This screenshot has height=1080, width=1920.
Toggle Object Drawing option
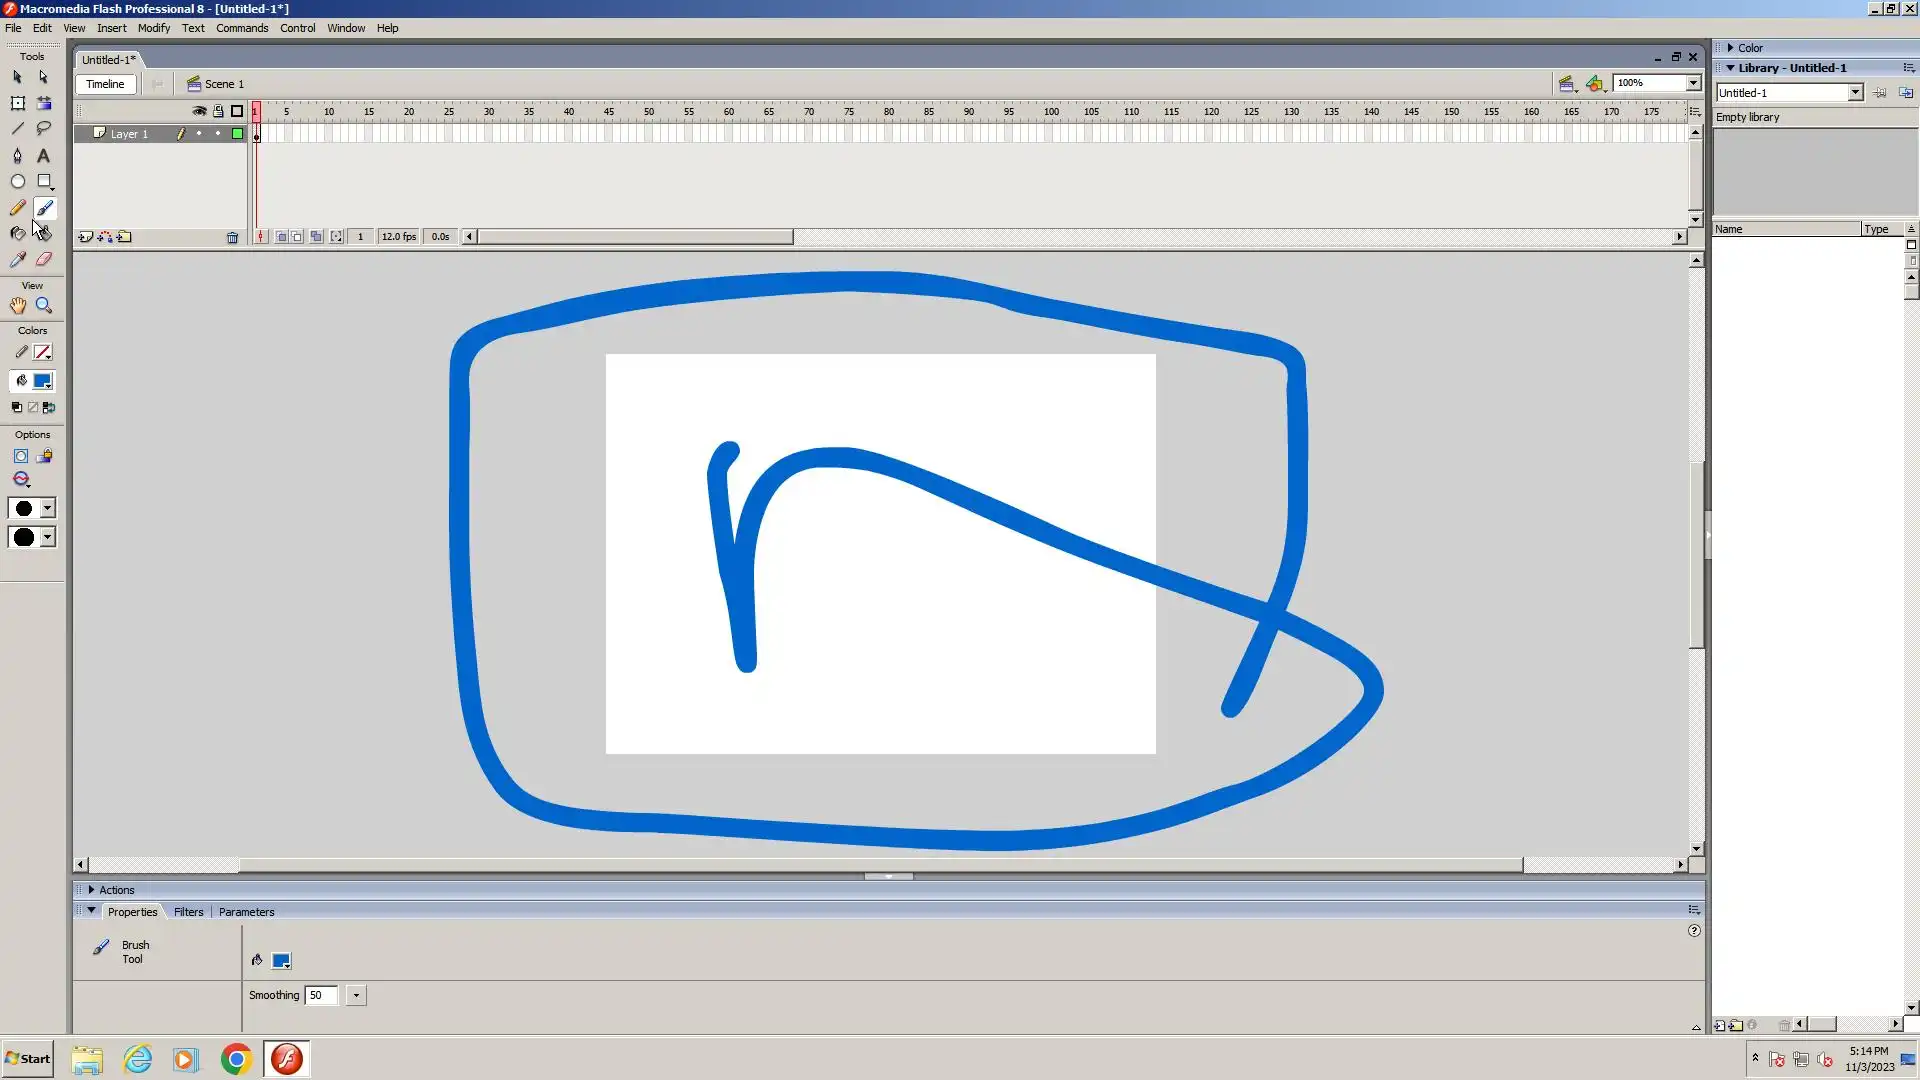pos(20,456)
